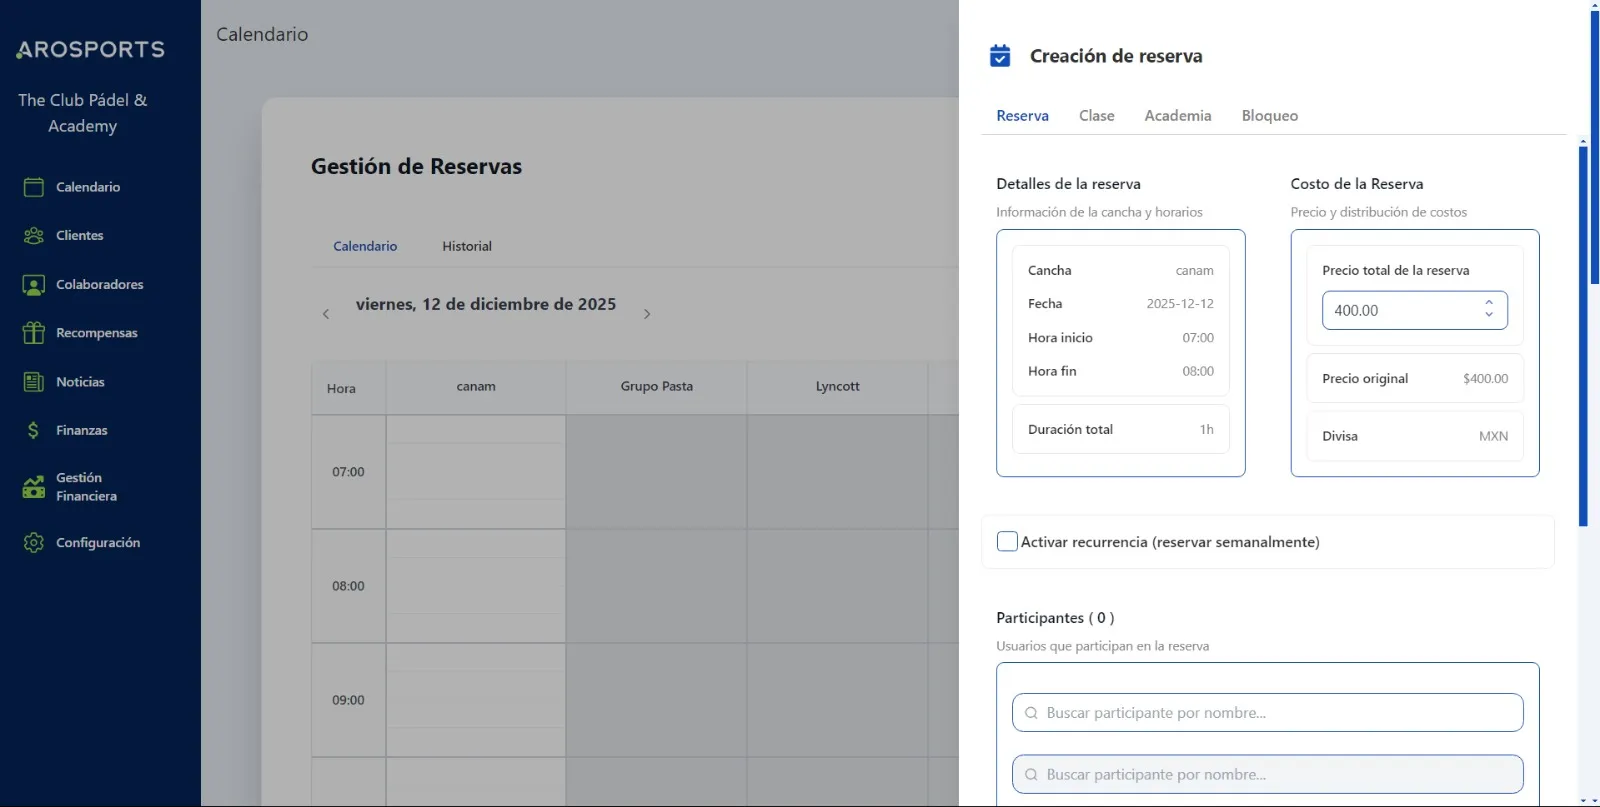Screen dimensions: 1600x807
Task: Click the Lyncott column header
Action: coord(837,387)
